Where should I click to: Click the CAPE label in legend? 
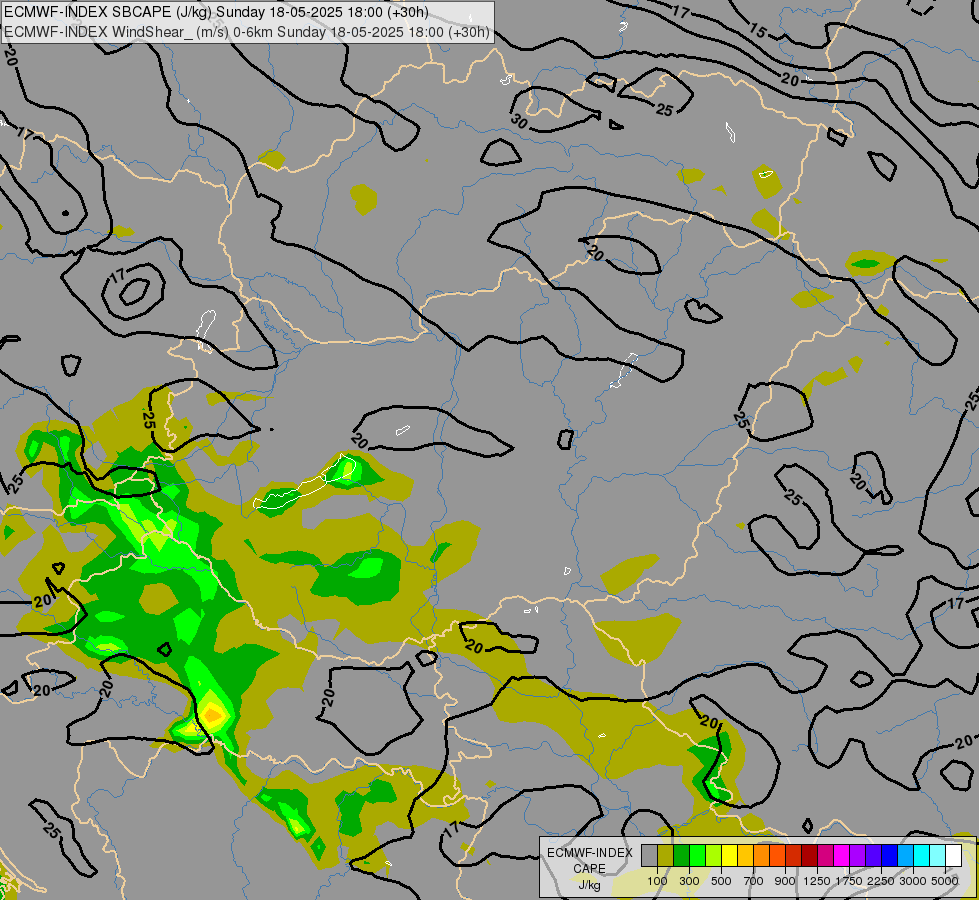pyautogui.click(x=589, y=868)
